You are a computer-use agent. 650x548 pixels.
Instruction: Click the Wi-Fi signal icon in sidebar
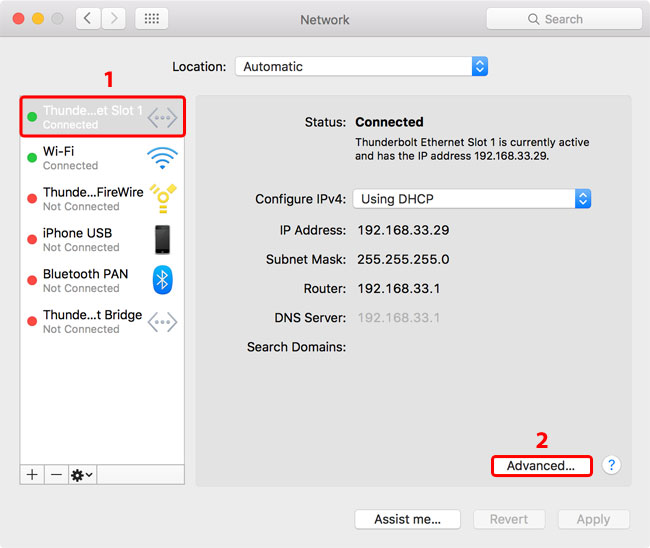162,158
